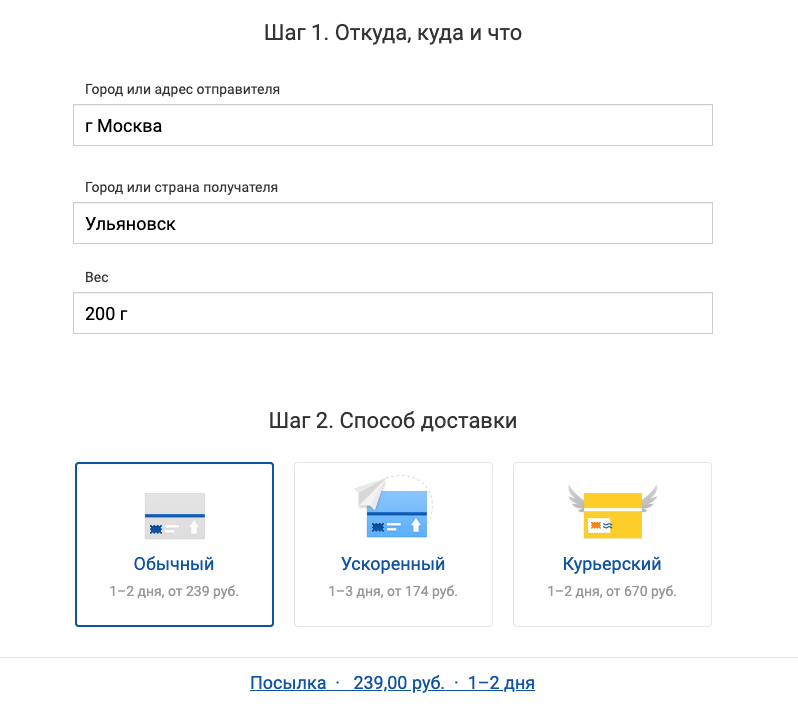Image resolution: width=798 pixels, height=704 pixels.
Task: Click the text 1–2 дня, от 670 руб.
Action: click(x=612, y=592)
